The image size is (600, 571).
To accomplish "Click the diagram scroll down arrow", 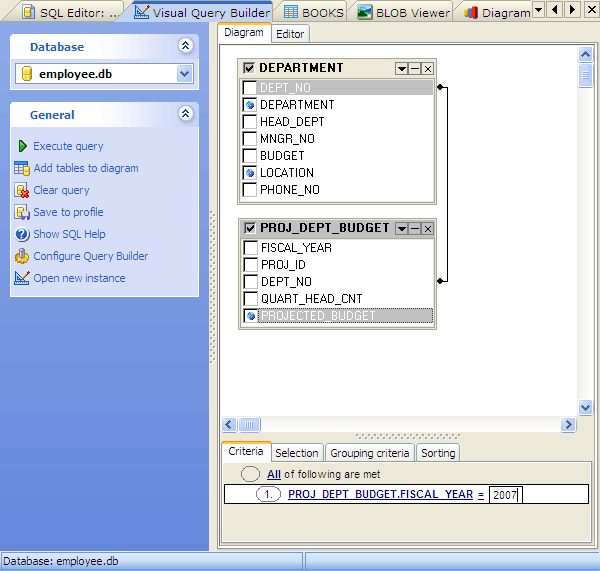I will click(585, 407).
